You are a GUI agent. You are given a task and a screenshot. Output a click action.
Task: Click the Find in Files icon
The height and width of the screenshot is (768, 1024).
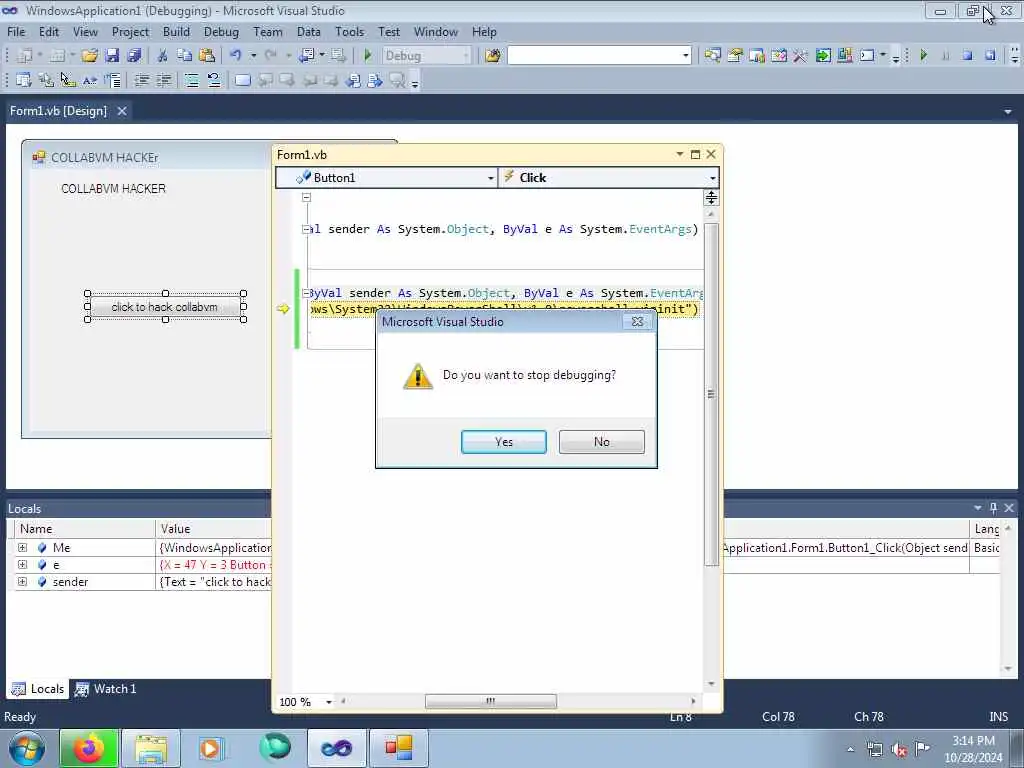(x=493, y=56)
